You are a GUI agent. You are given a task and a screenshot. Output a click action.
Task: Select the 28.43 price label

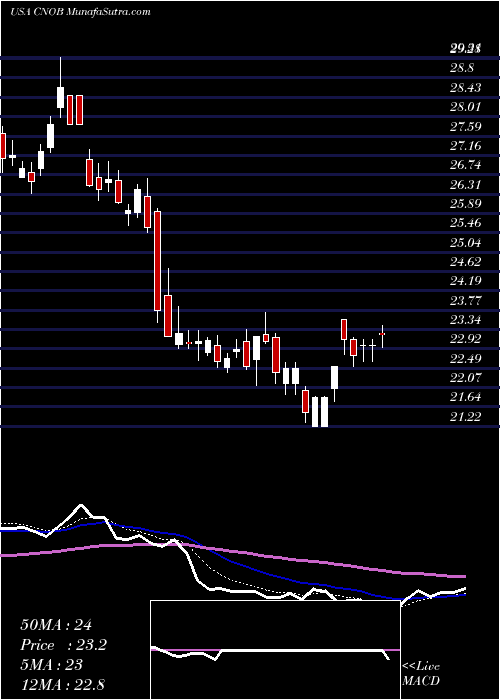click(x=466, y=88)
